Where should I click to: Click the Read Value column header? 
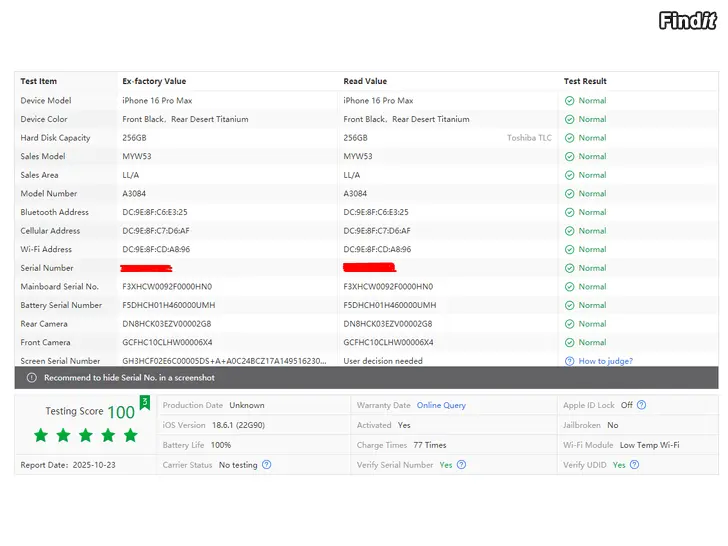pos(365,81)
